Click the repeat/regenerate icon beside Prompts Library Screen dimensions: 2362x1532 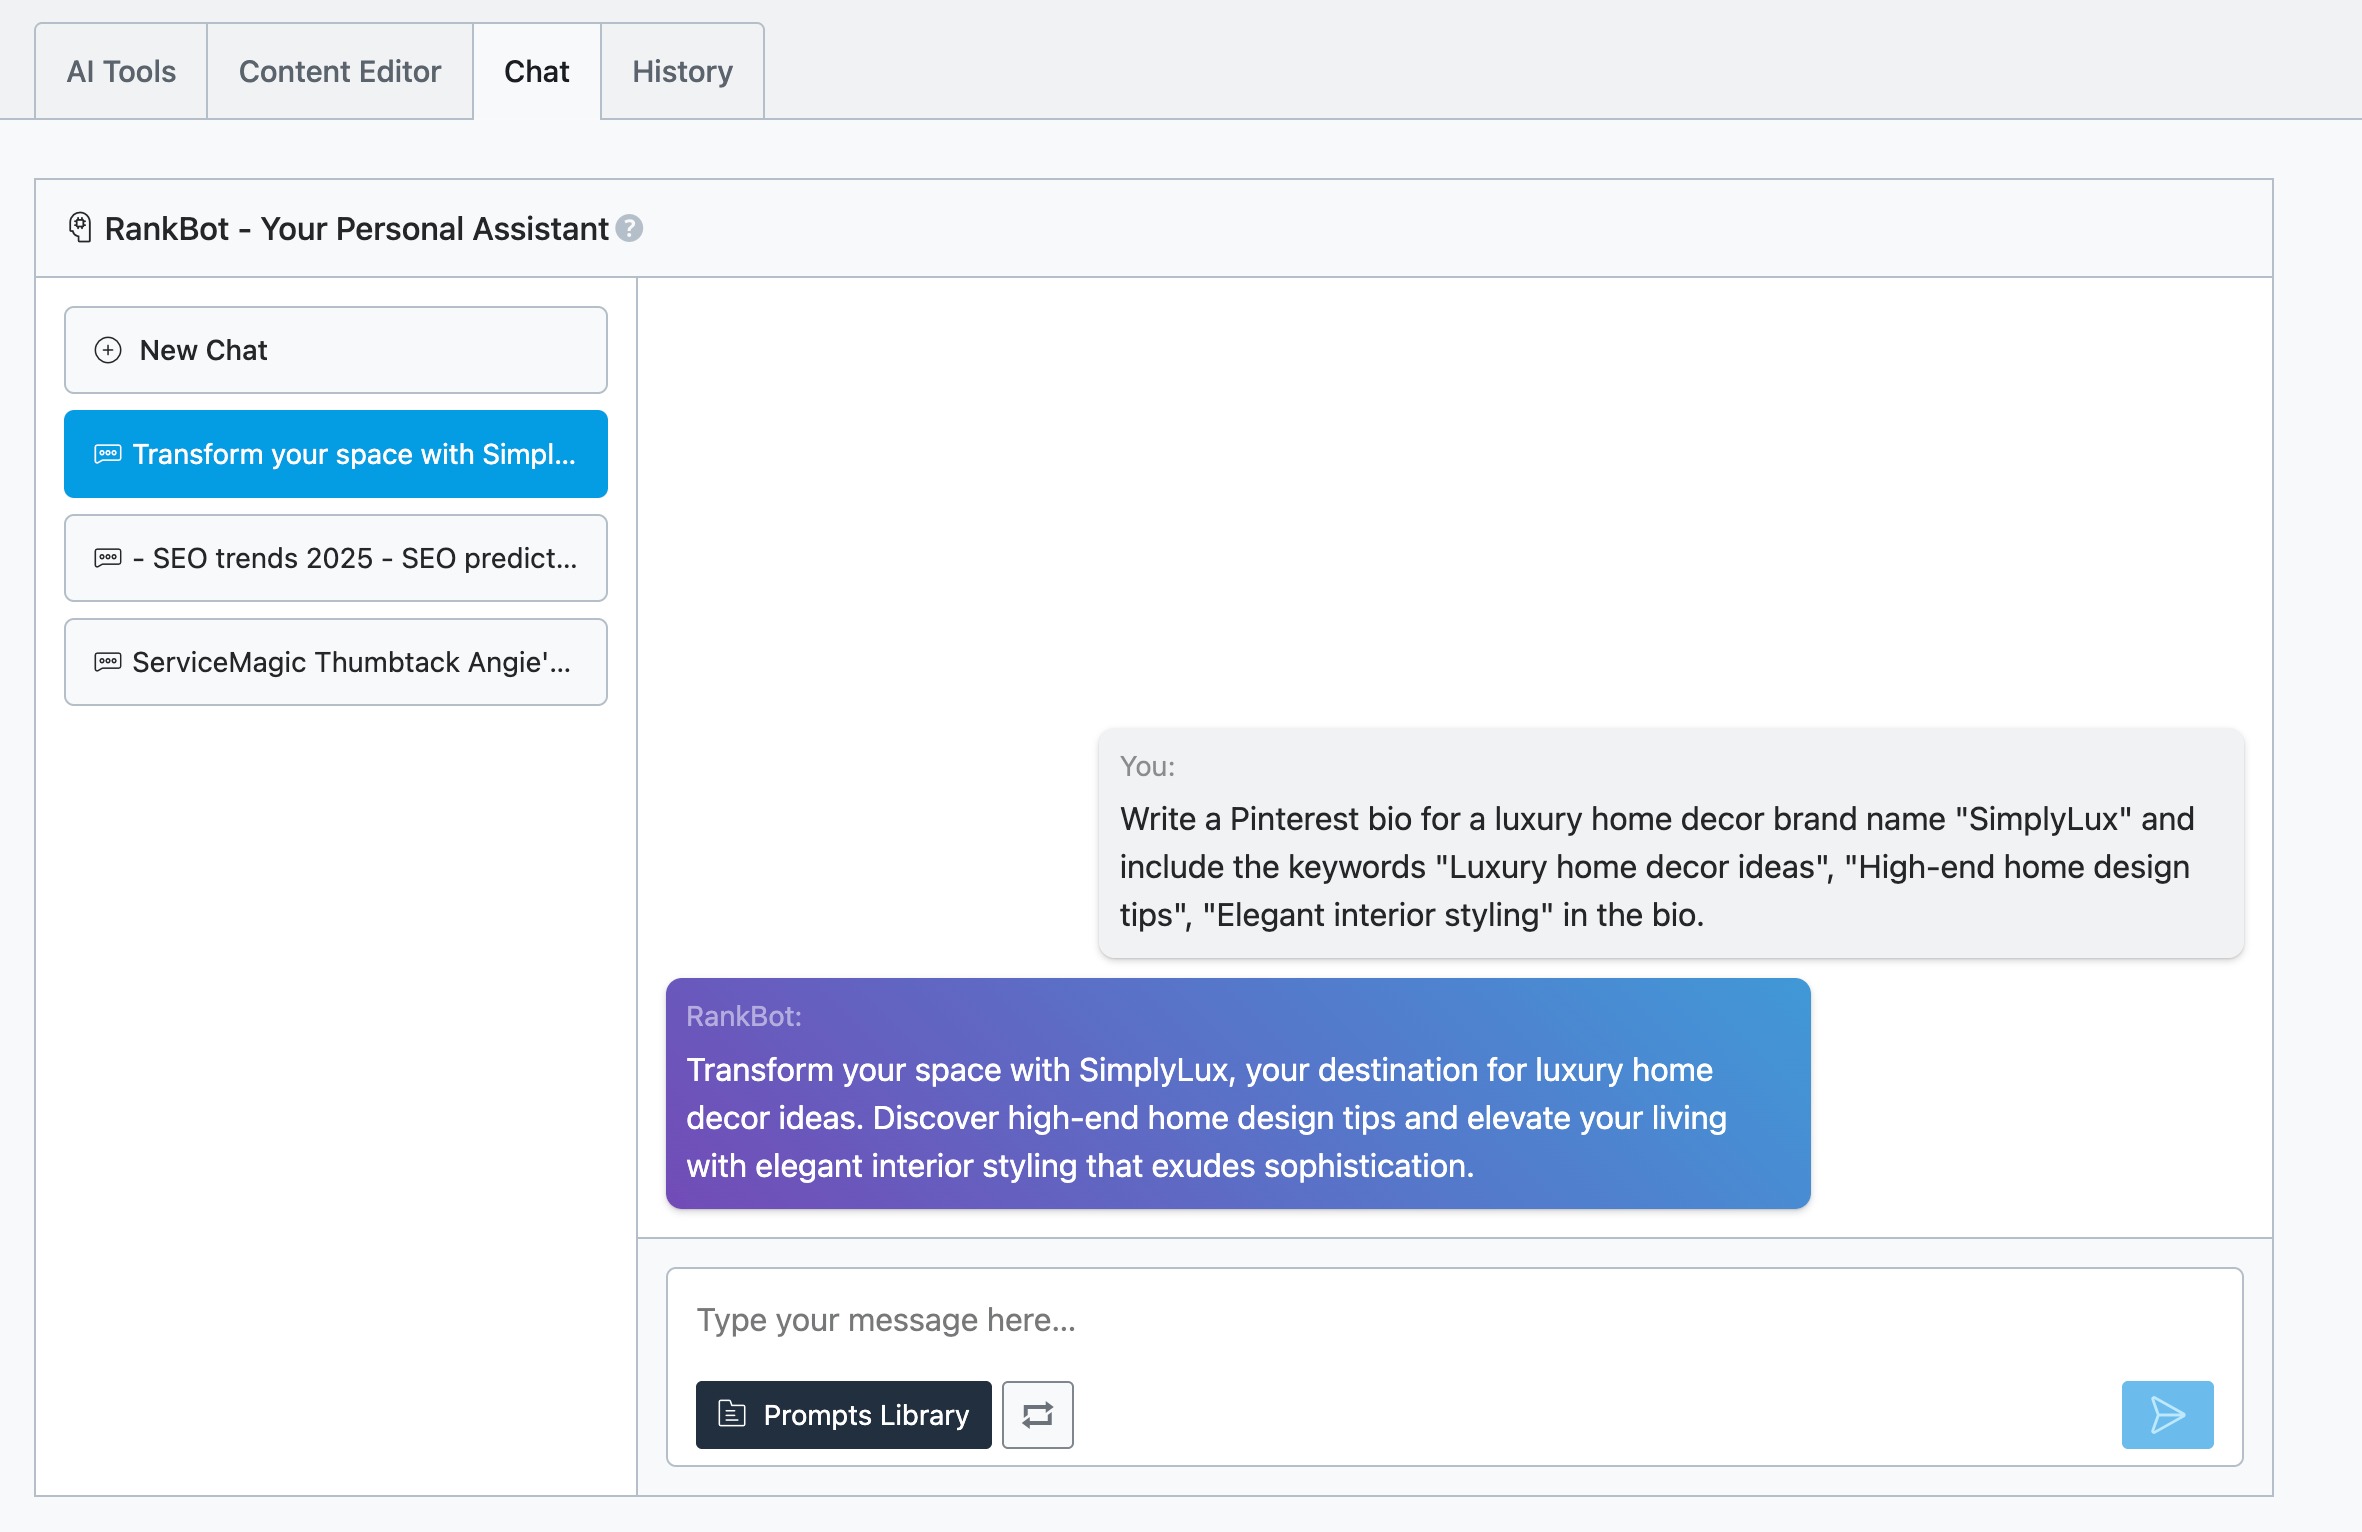tap(1036, 1414)
